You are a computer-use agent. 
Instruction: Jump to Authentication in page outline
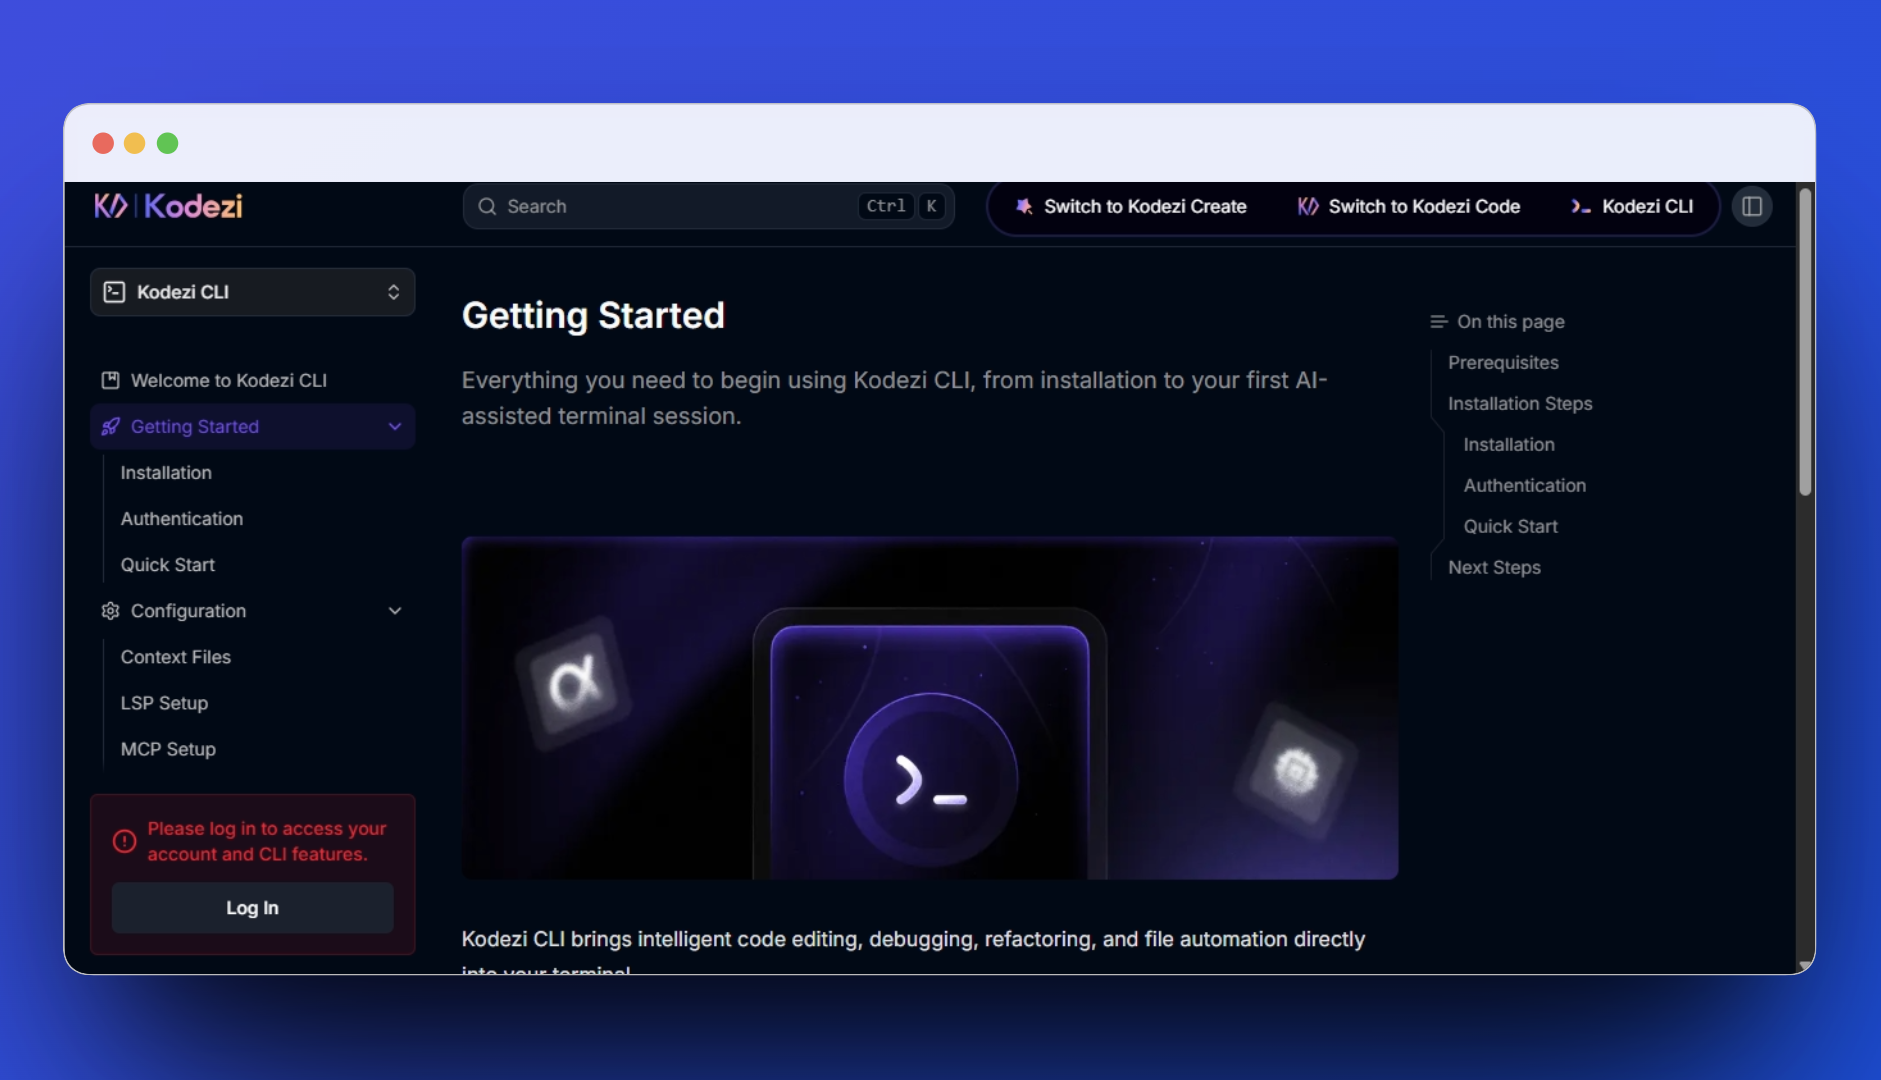point(1525,486)
